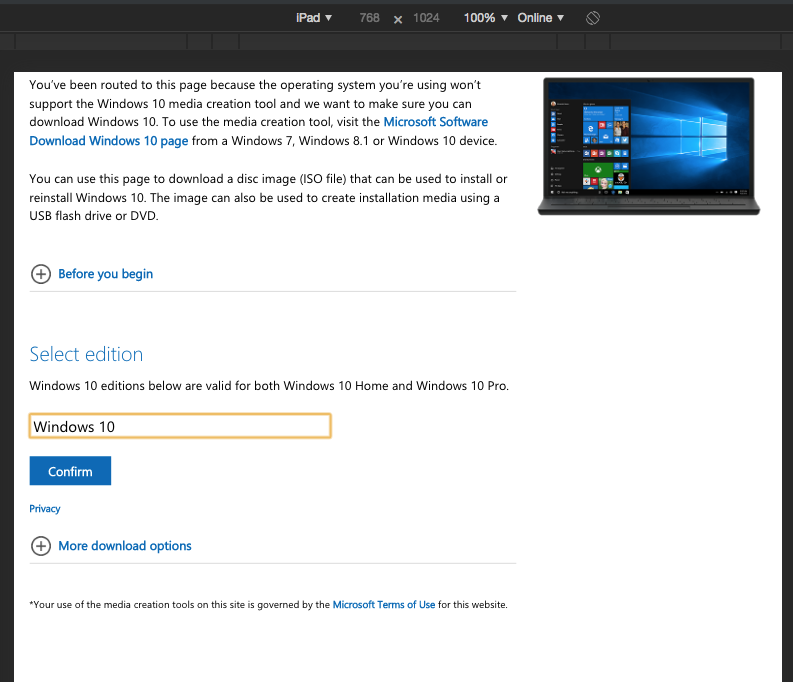Click the Select edition heading

click(86, 354)
